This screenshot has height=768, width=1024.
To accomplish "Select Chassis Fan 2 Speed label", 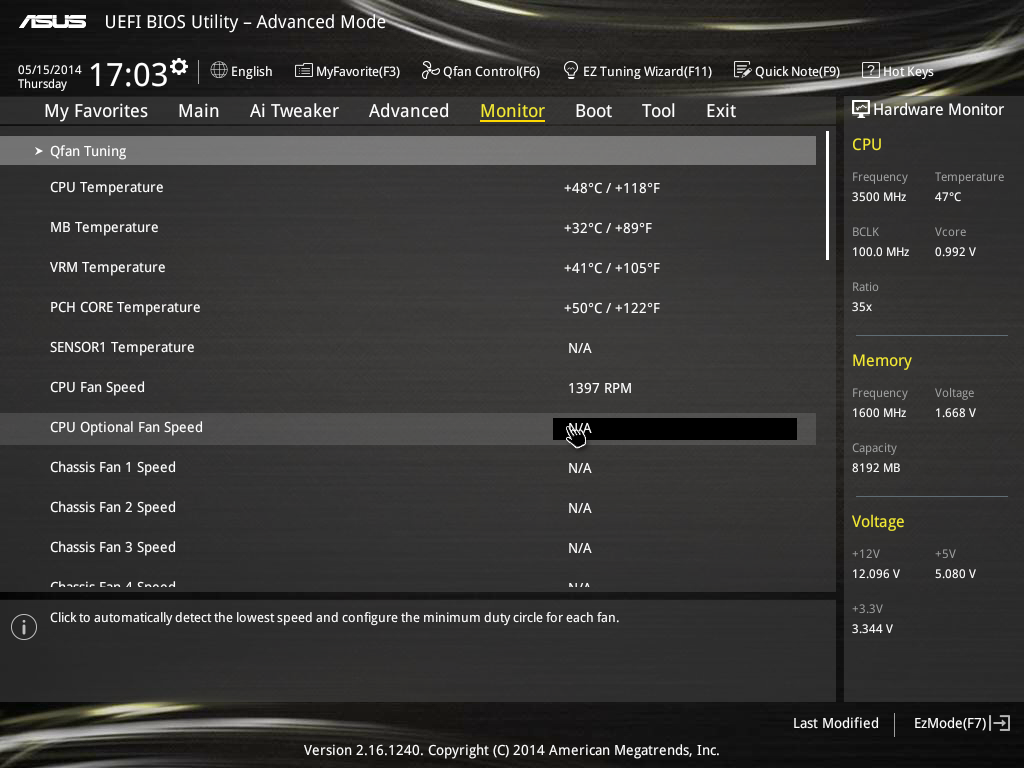I will [112, 507].
